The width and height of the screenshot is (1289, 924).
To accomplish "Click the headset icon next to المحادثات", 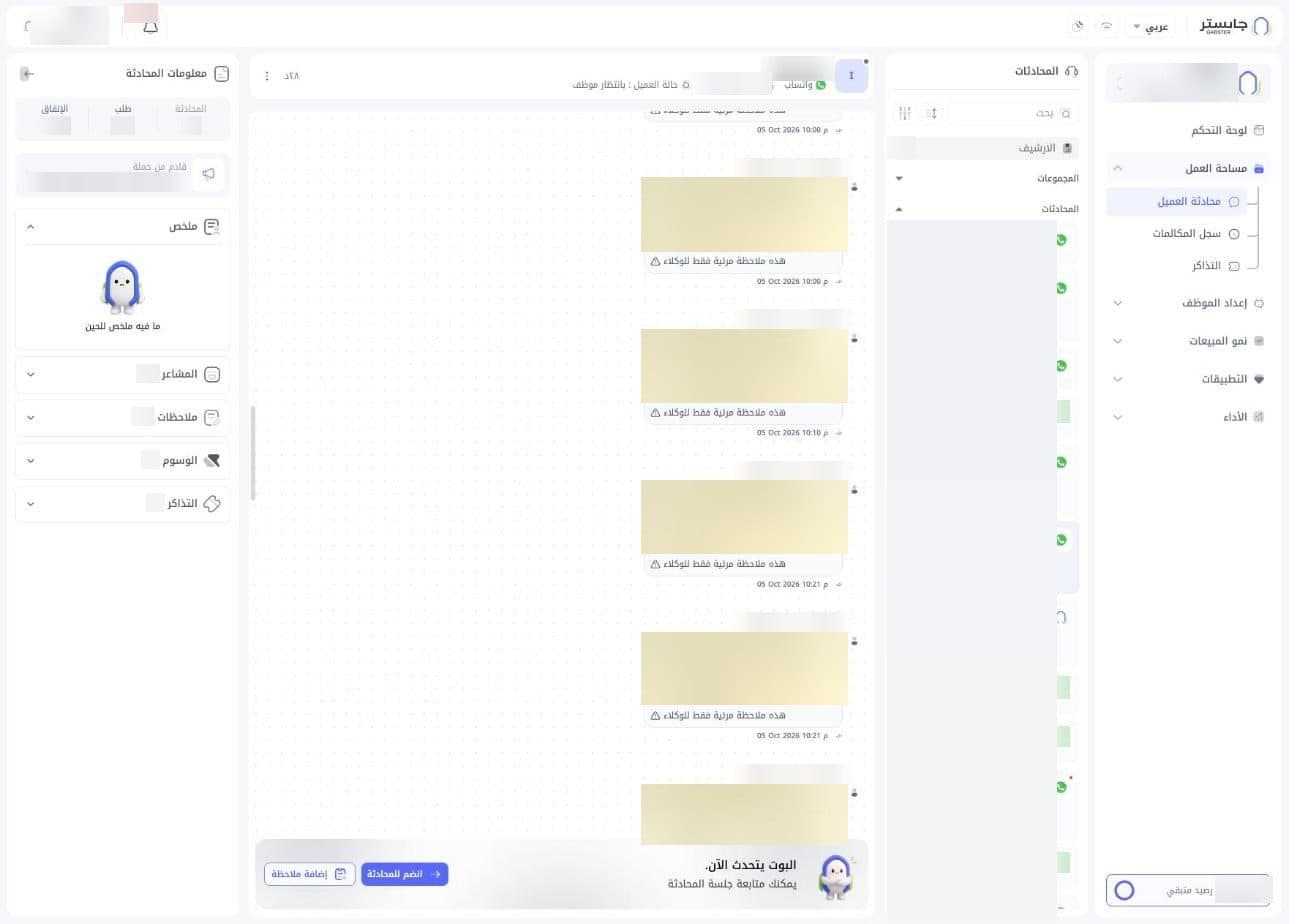I will (x=1072, y=71).
